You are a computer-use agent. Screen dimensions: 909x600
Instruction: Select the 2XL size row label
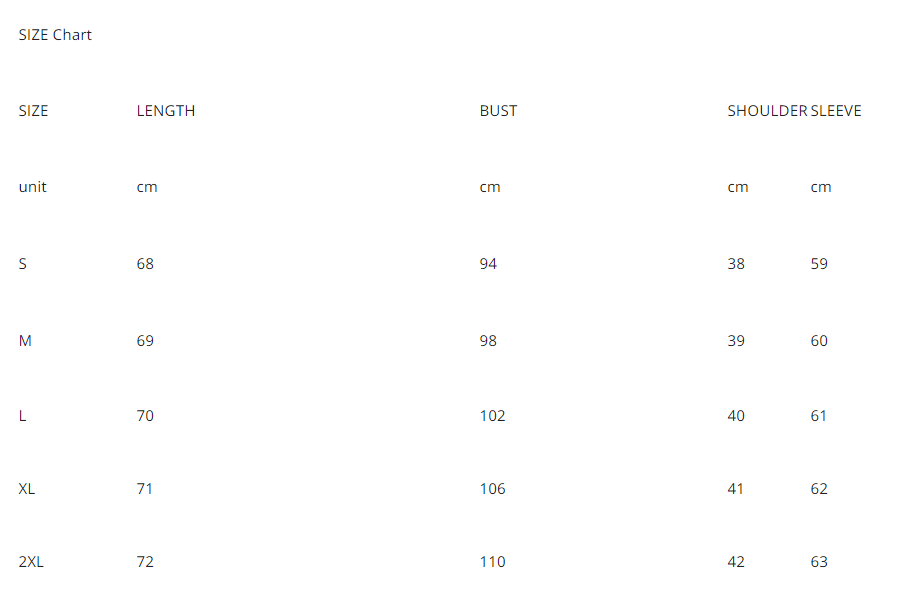pos(31,562)
